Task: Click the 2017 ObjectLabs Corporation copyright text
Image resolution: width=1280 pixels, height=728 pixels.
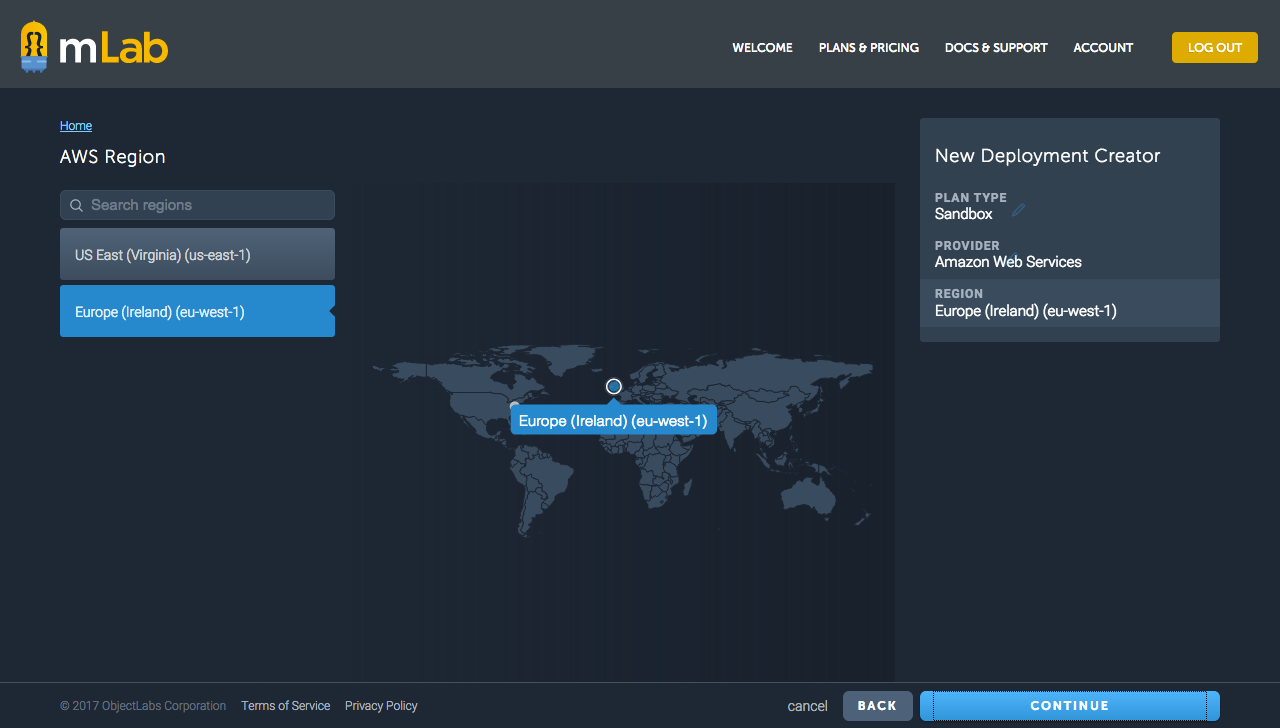Action: click(x=143, y=706)
